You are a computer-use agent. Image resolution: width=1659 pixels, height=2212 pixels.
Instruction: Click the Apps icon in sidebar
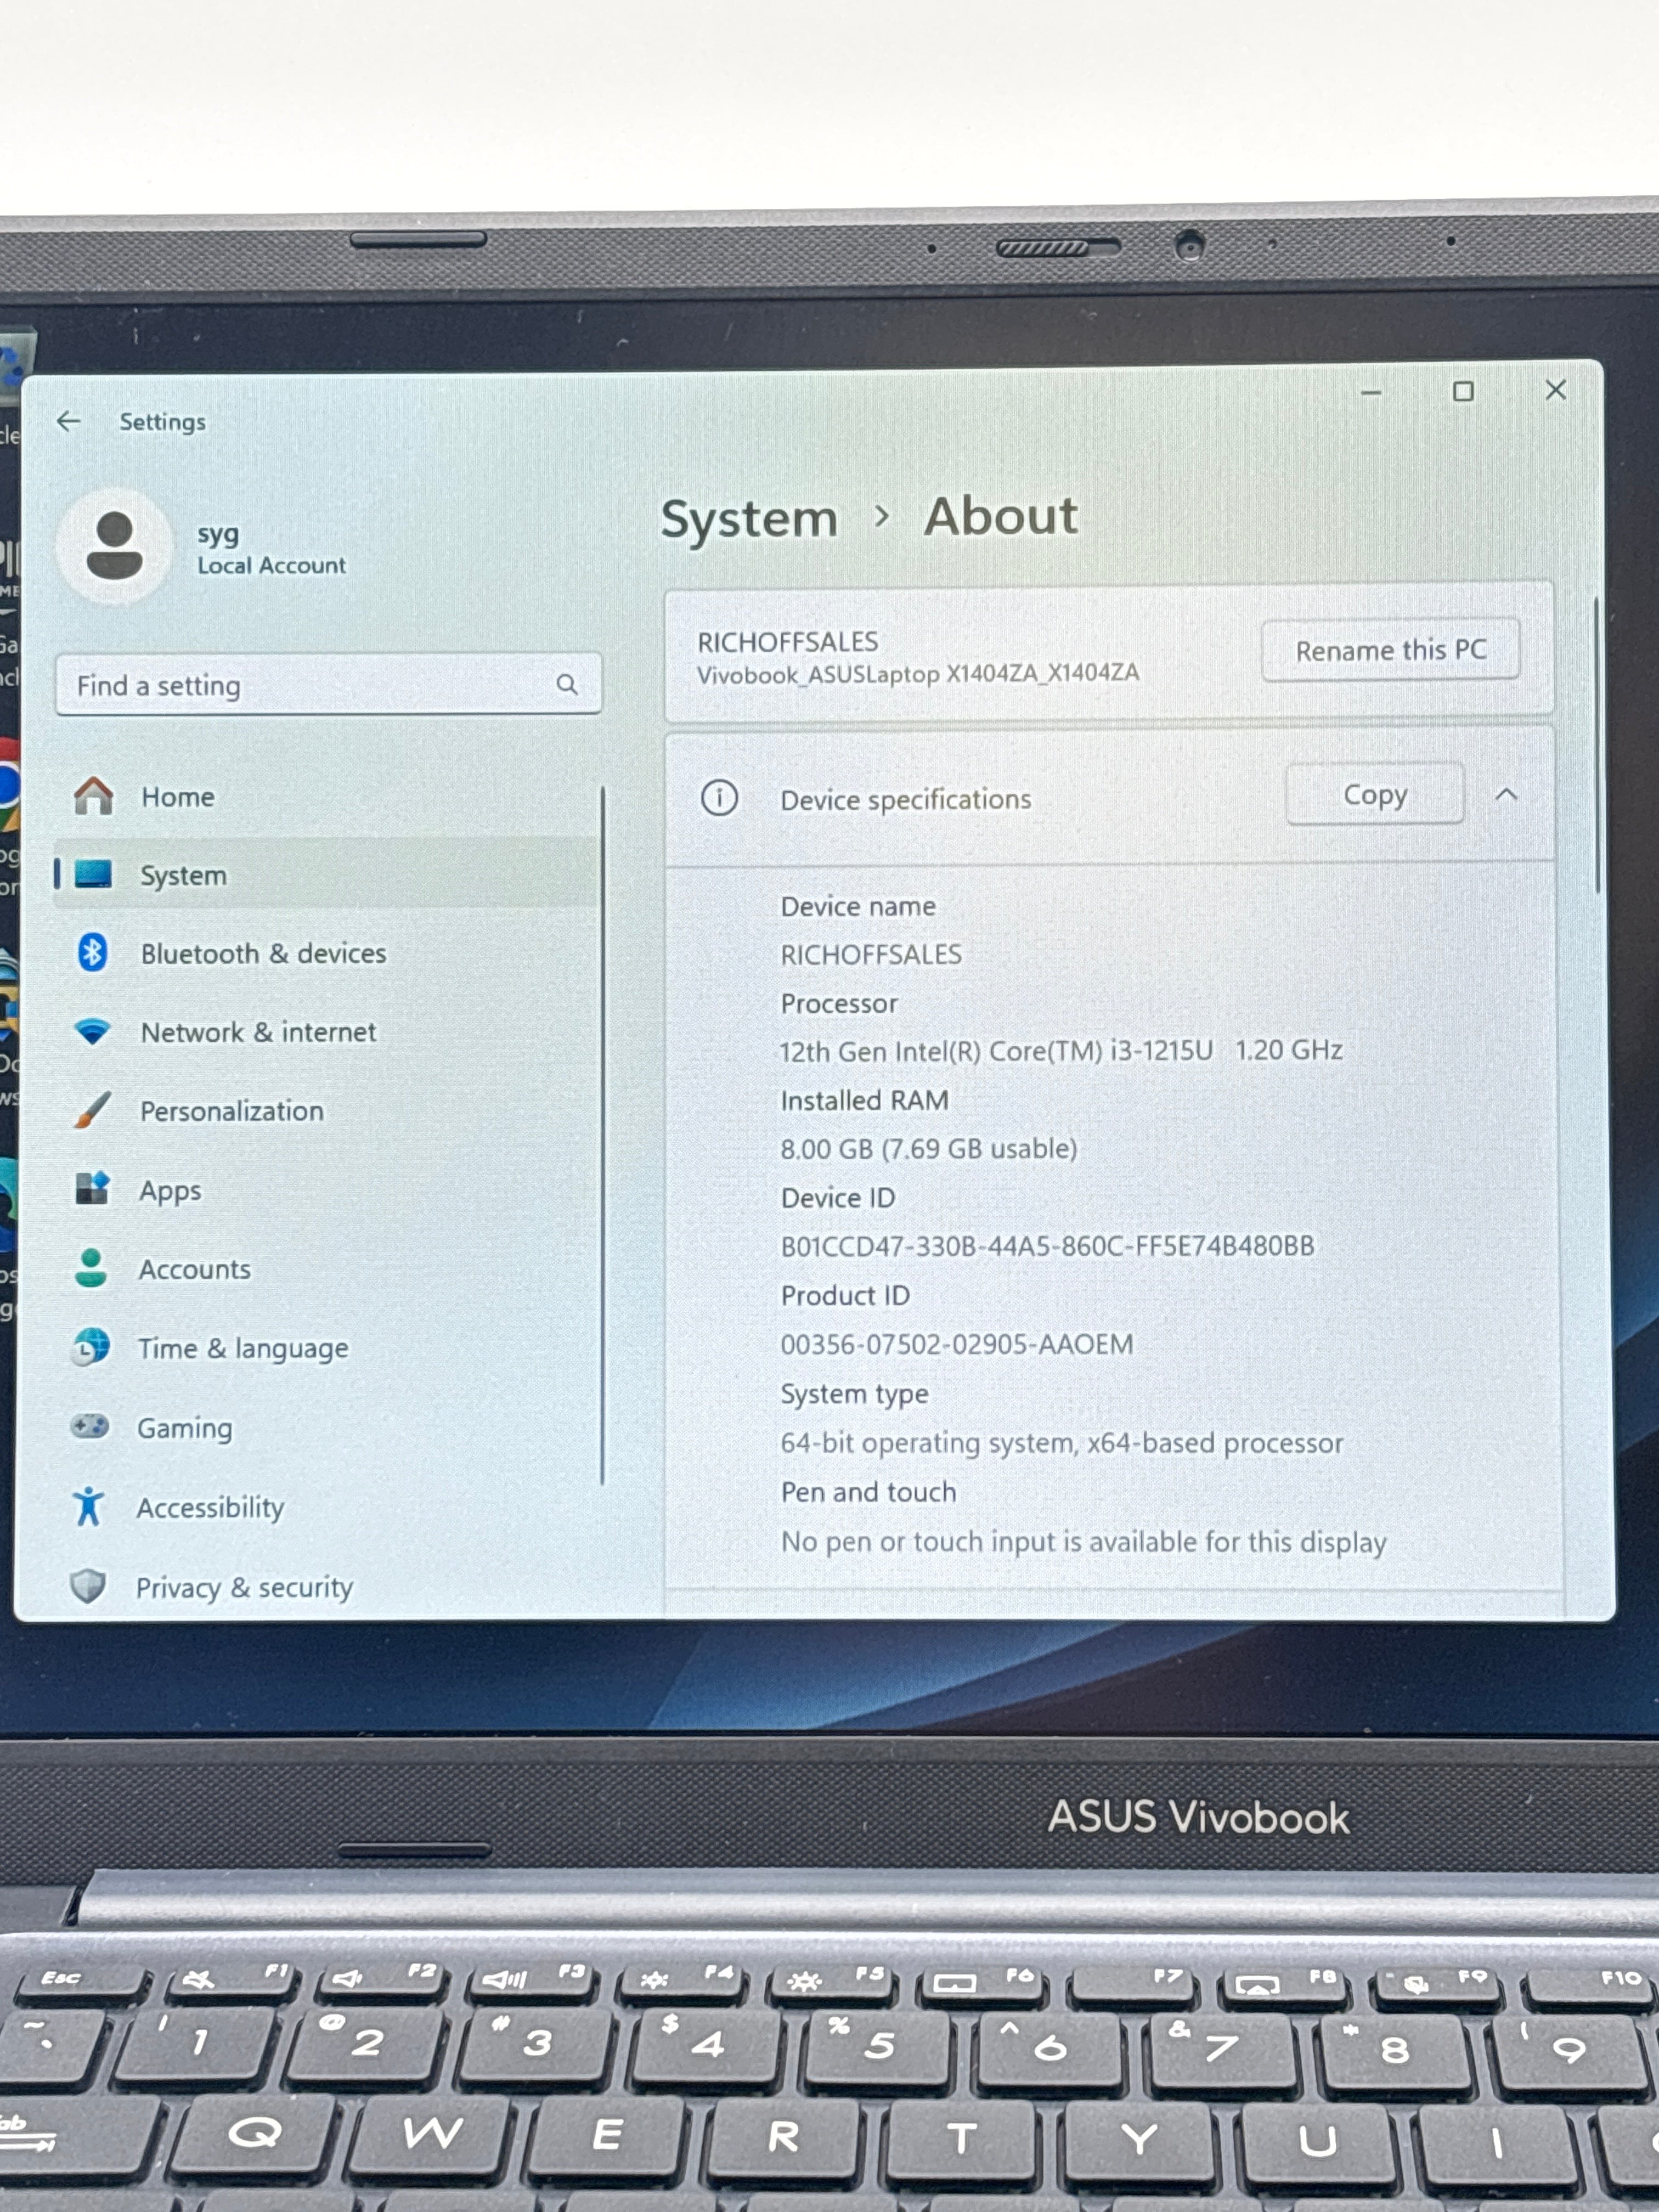click(92, 1189)
